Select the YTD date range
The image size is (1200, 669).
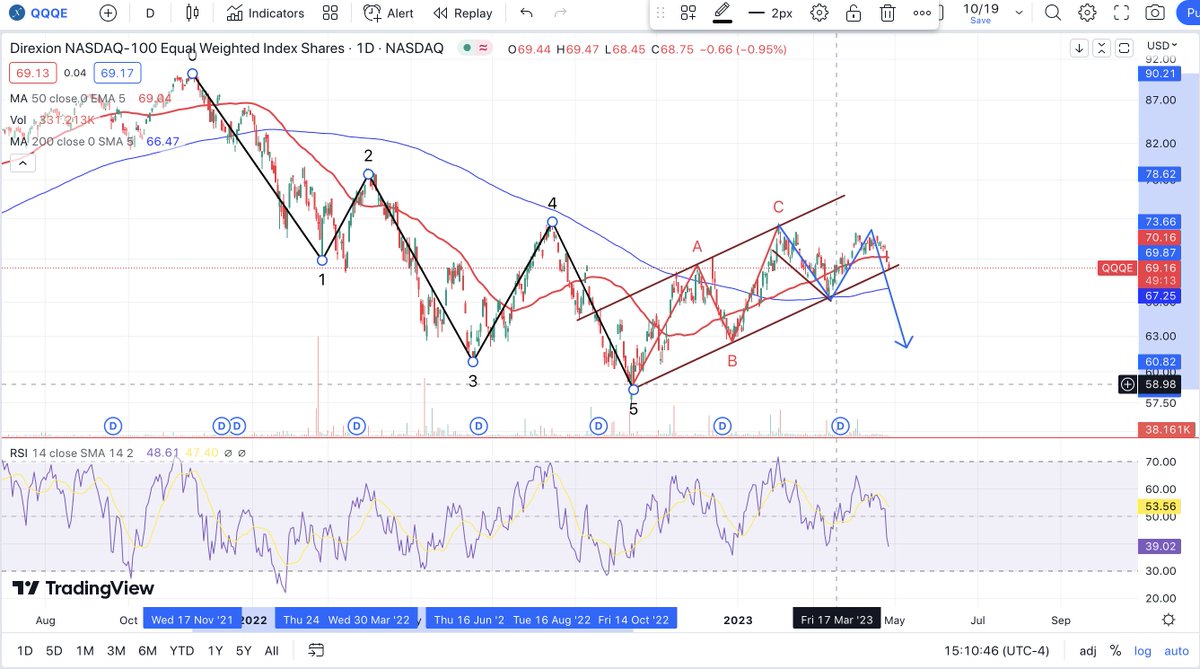(x=182, y=651)
